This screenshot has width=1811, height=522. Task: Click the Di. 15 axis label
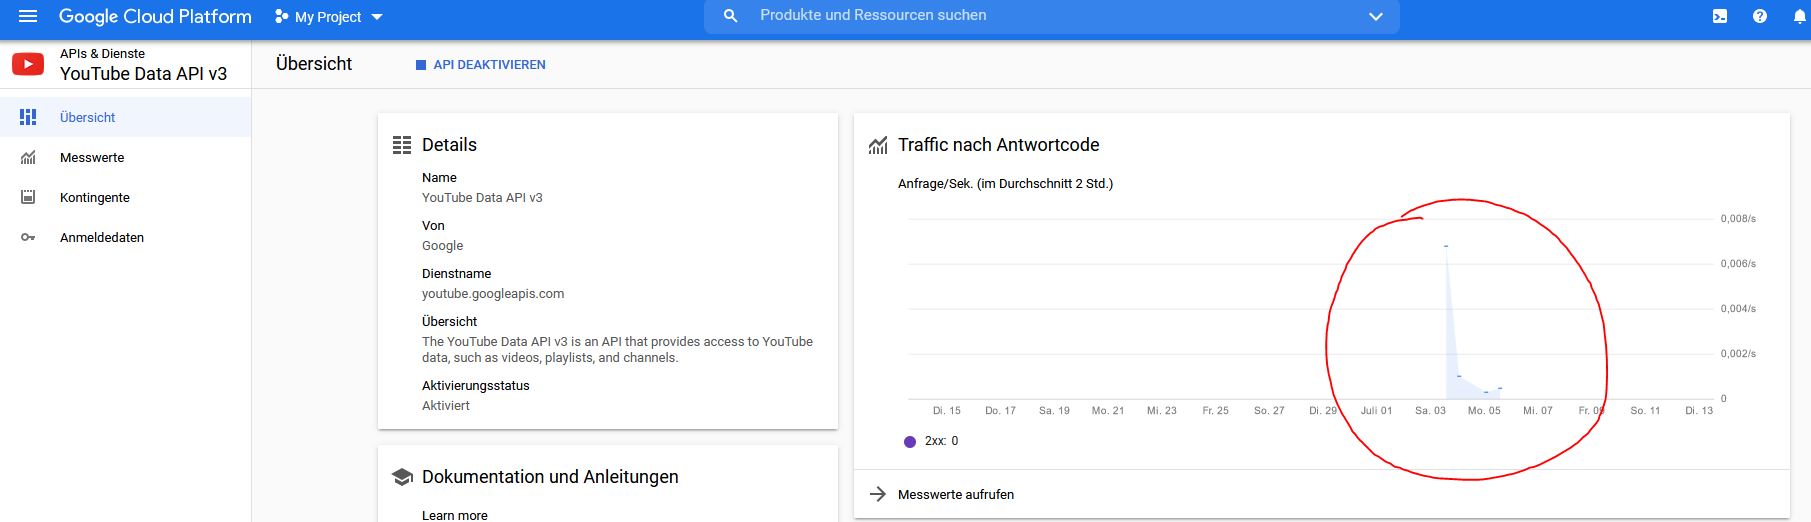click(x=946, y=411)
